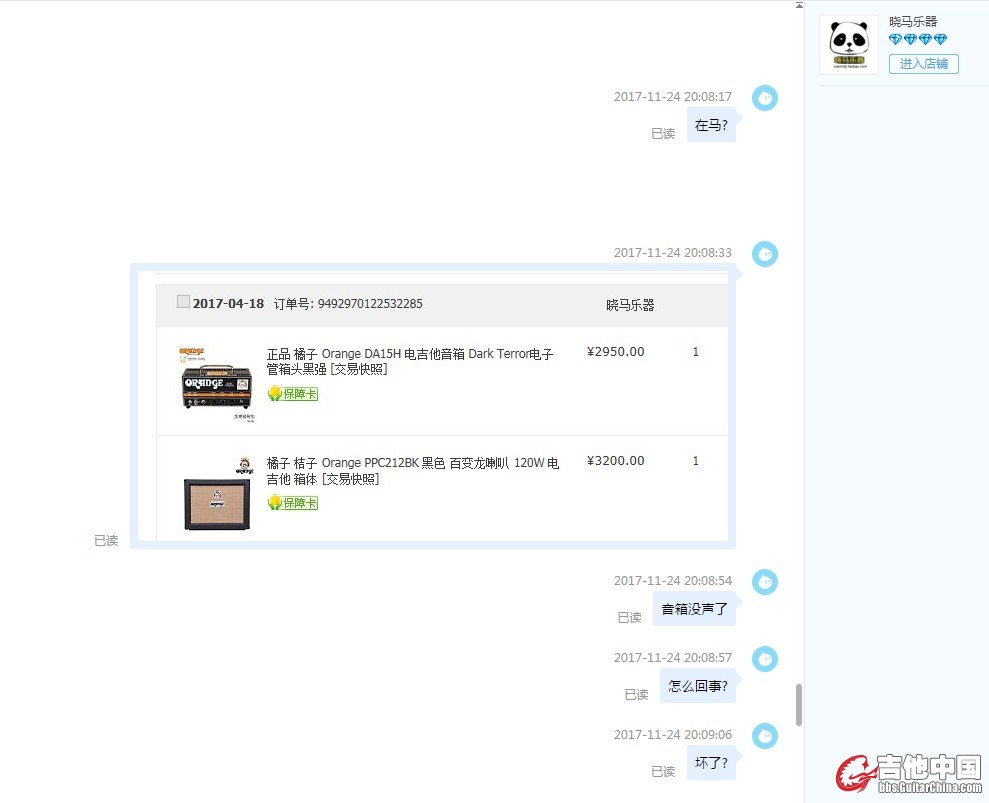Click the shop's diamond rating icons
Viewport: 989px width, 803px height.
coord(918,40)
